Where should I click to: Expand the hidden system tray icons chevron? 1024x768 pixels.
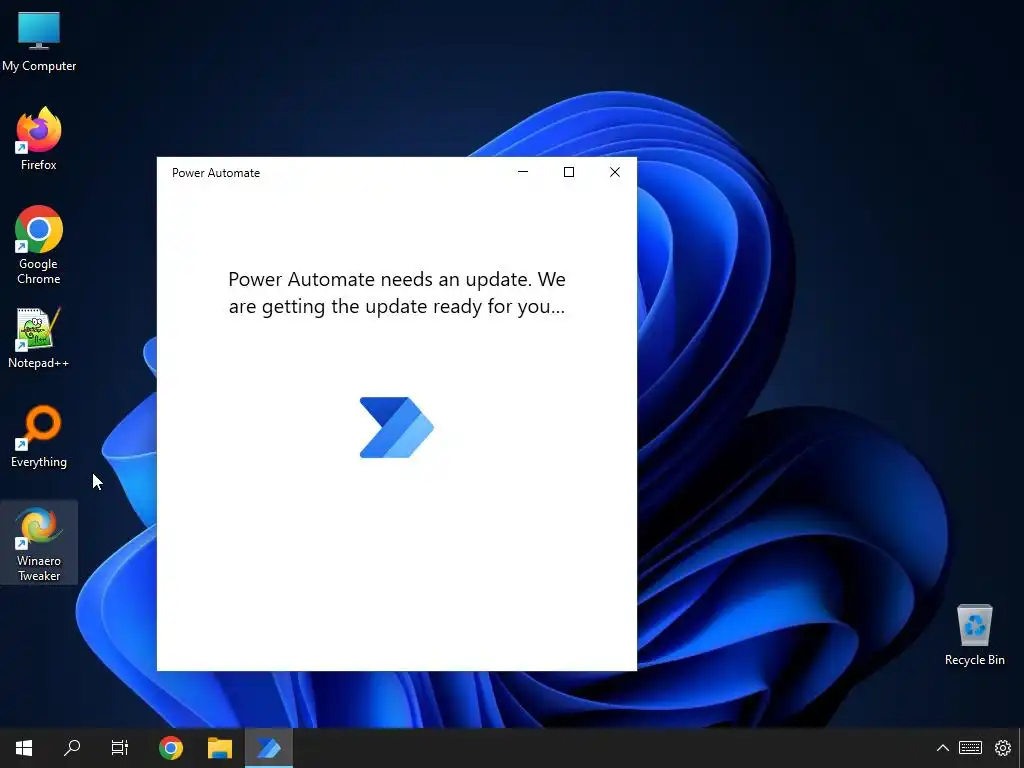[x=942, y=748]
